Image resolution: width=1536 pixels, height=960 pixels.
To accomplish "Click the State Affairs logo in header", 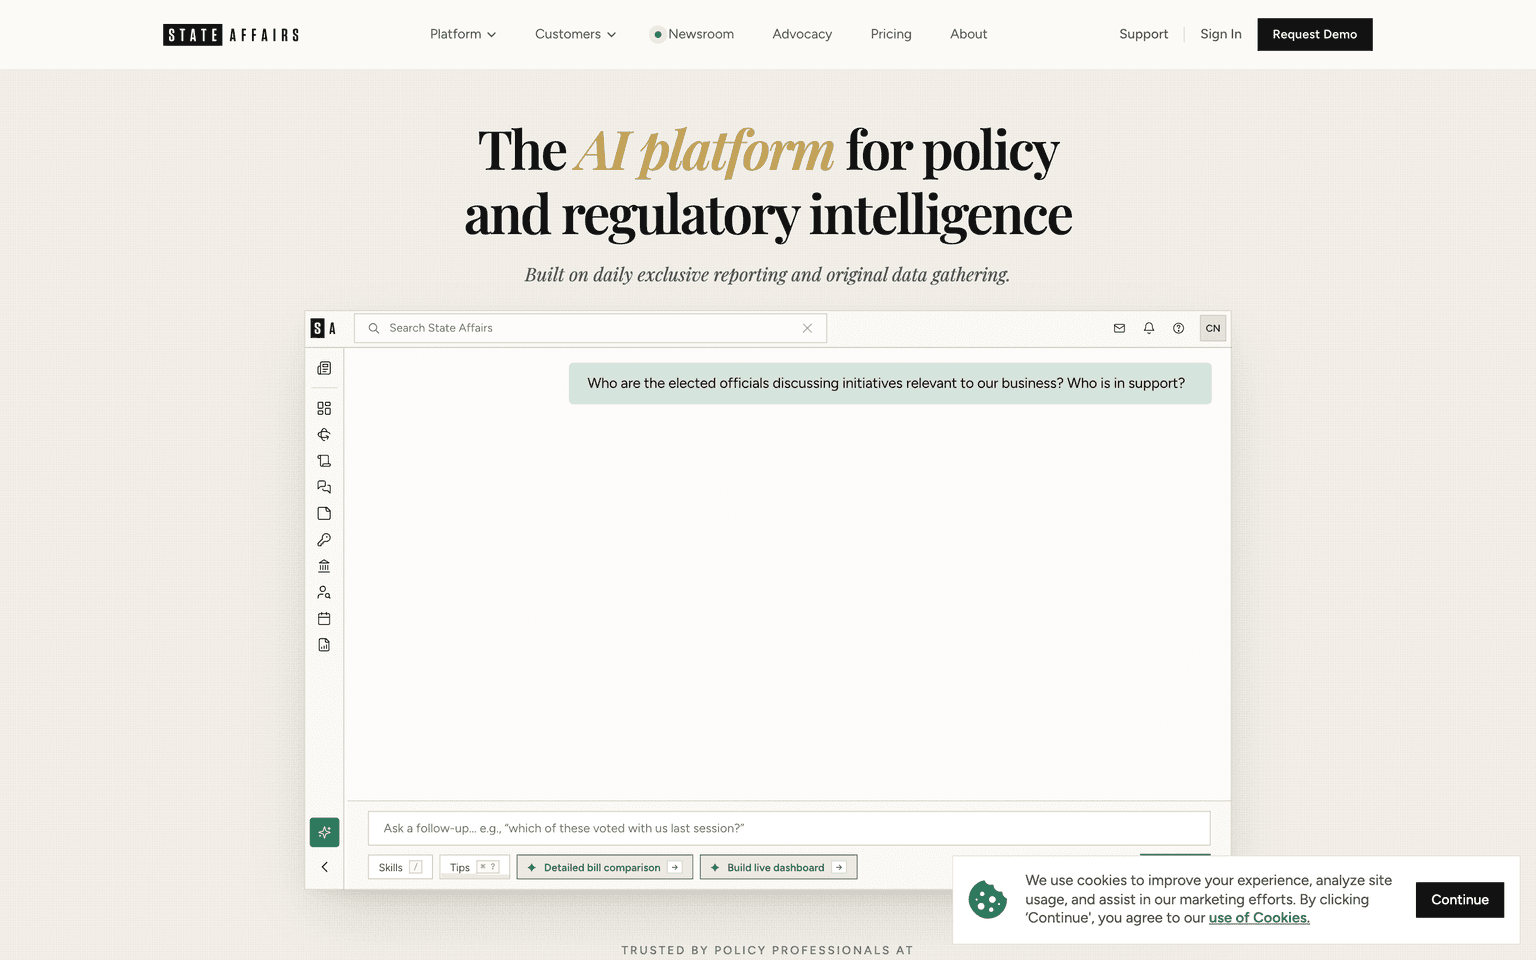I will [231, 35].
